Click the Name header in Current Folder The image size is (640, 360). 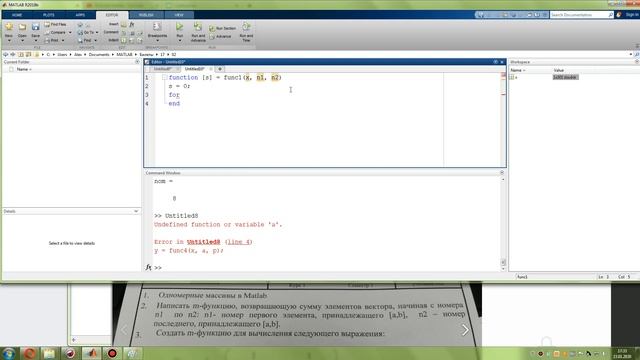(x=23, y=69)
